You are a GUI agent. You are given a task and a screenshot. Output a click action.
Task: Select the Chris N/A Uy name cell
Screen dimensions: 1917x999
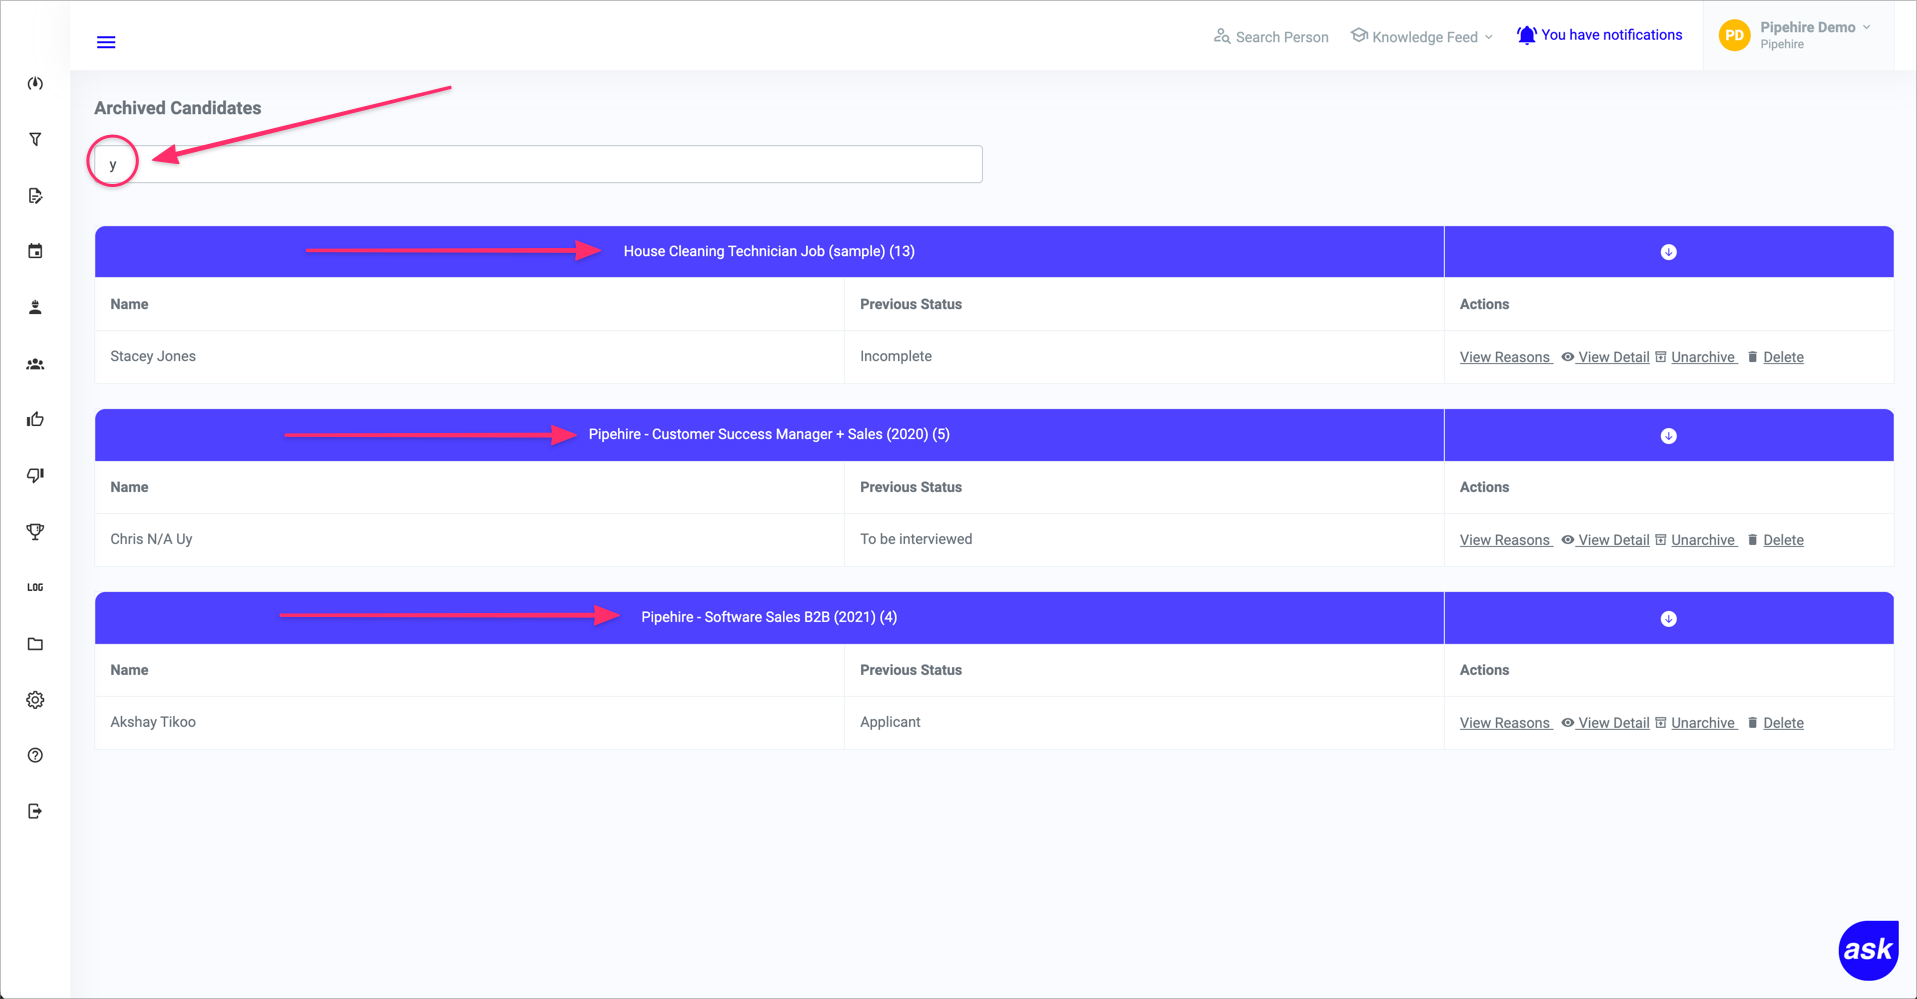[470, 540]
